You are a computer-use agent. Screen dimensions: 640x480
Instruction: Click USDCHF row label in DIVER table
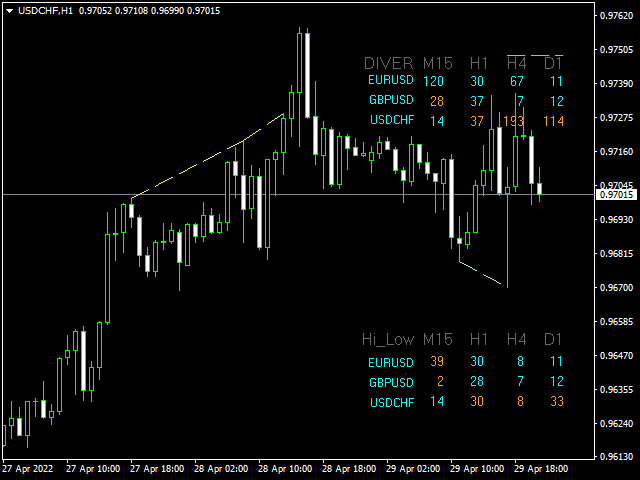click(392, 120)
